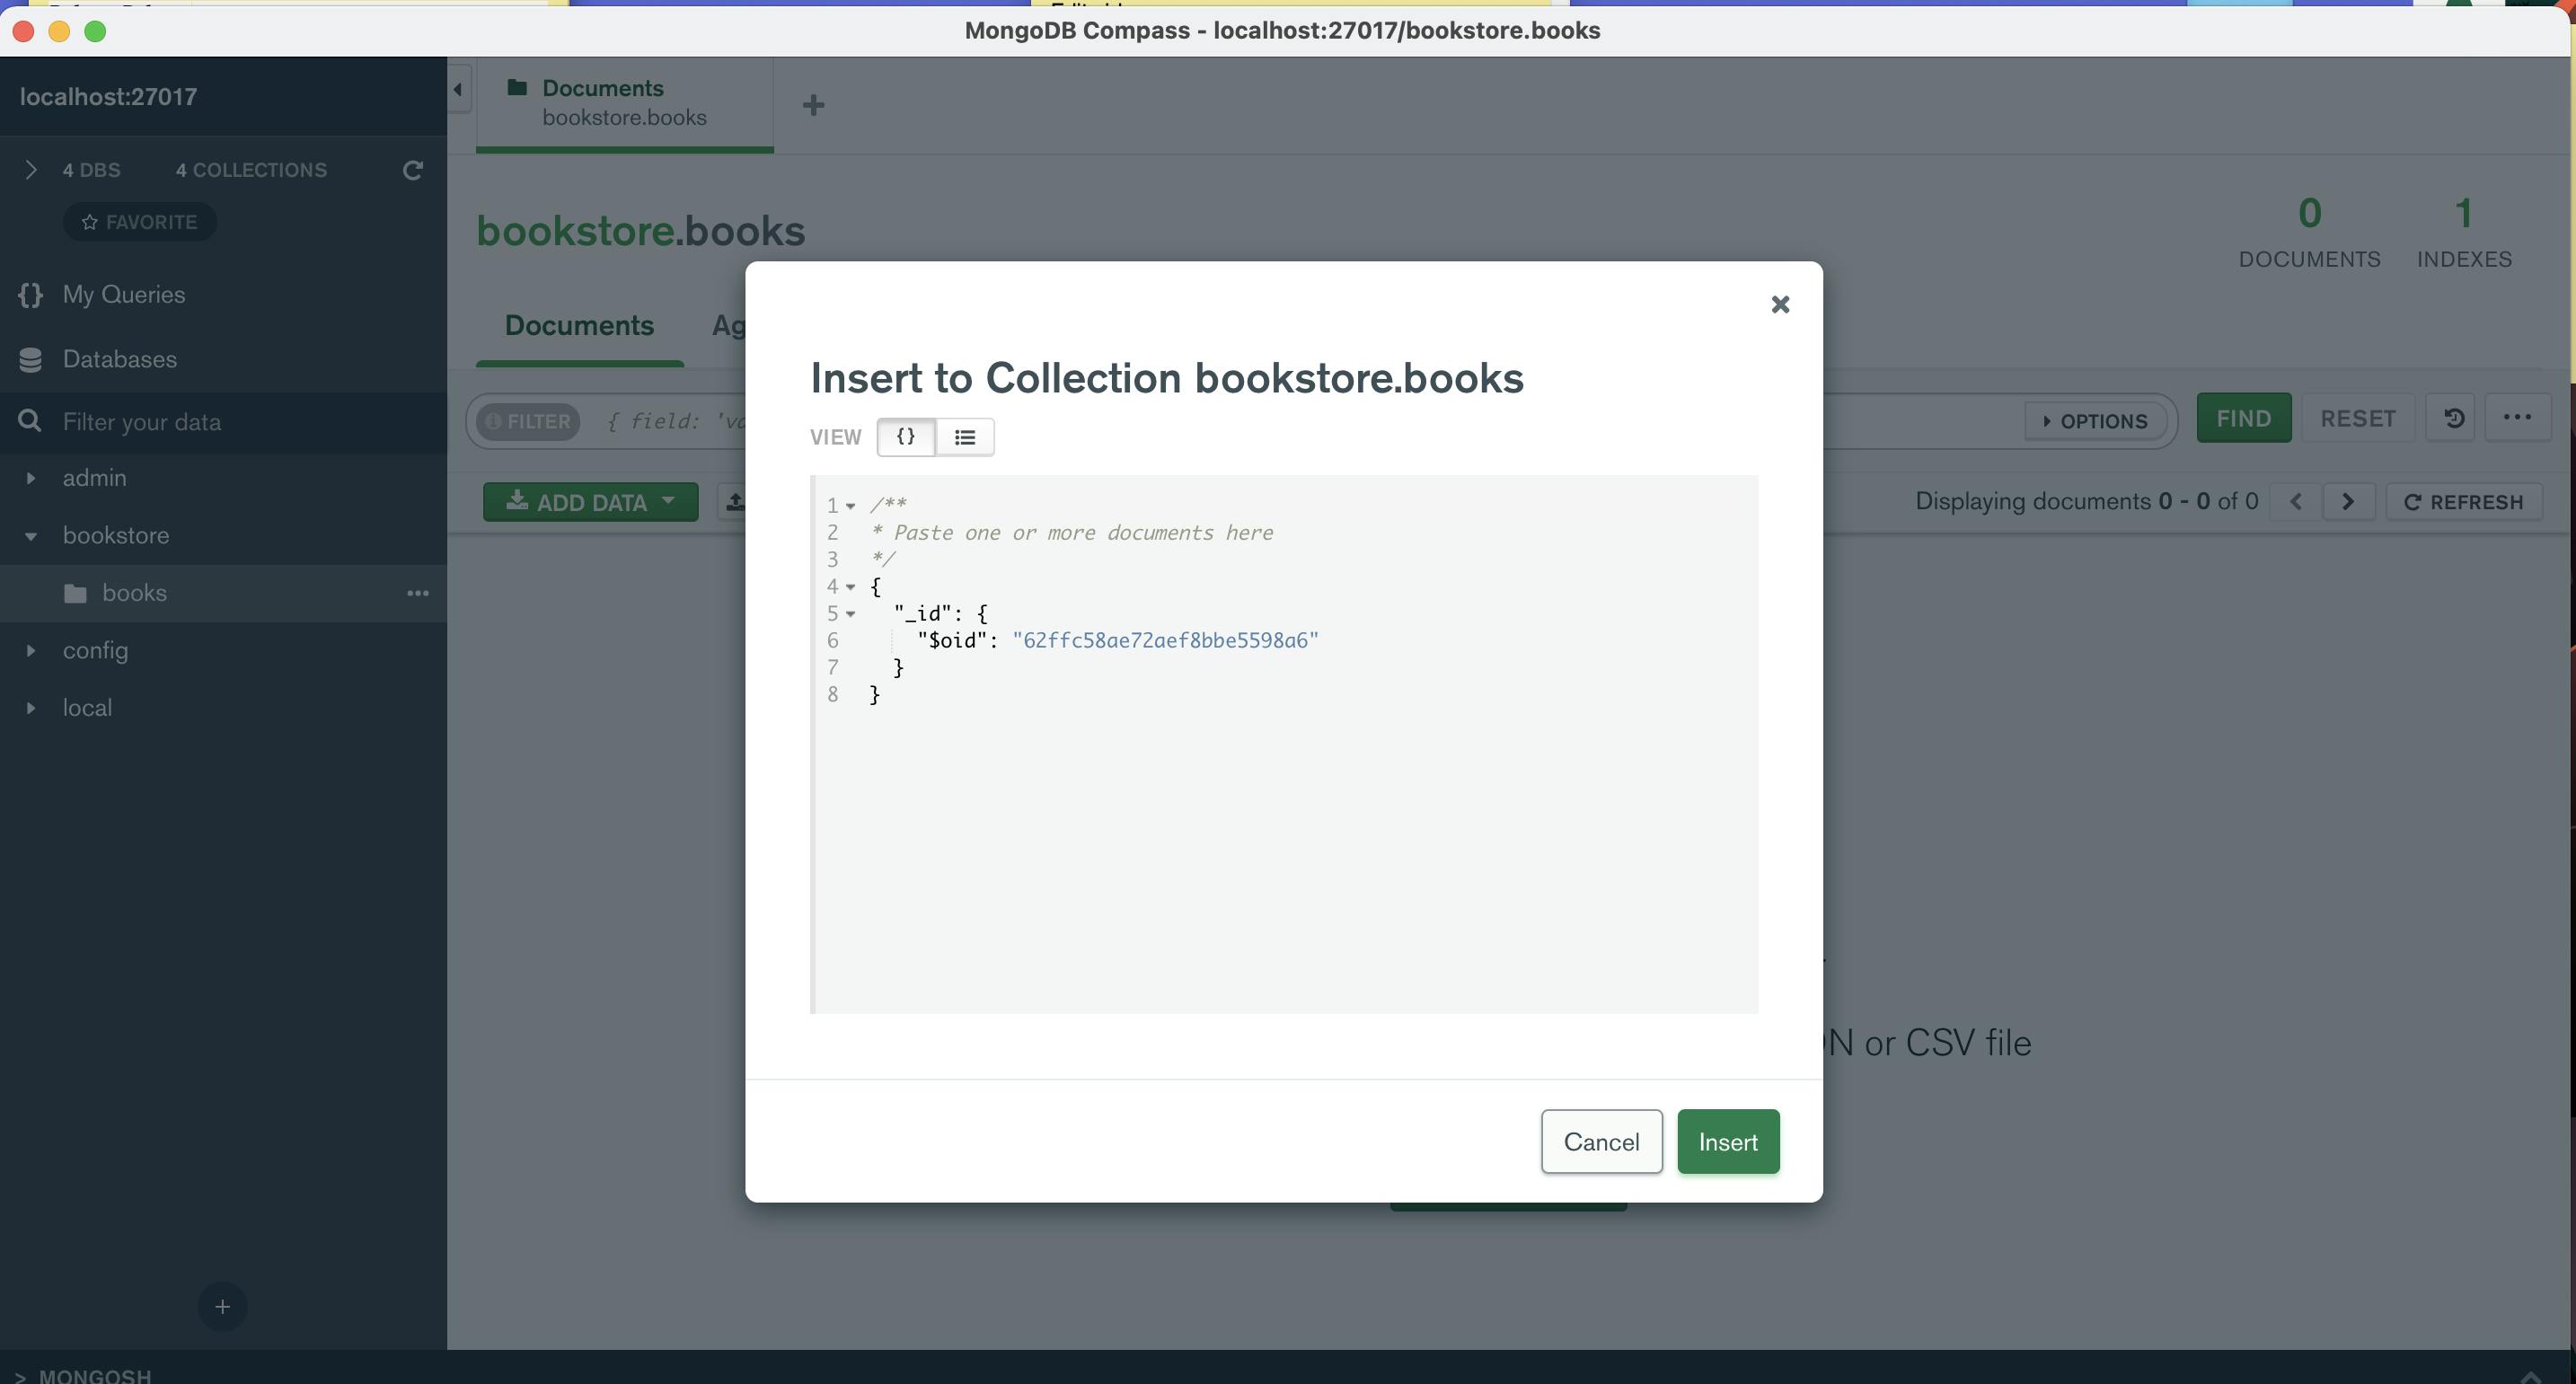The width and height of the screenshot is (2576, 1384).
Task: Open a new tab with plus icon
Action: (813, 105)
